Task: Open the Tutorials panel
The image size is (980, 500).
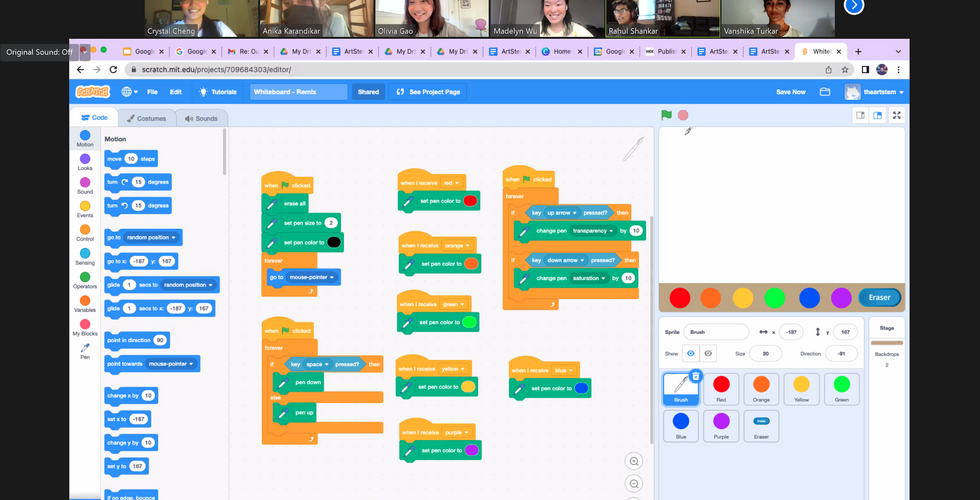Action: pyautogui.click(x=218, y=92)
